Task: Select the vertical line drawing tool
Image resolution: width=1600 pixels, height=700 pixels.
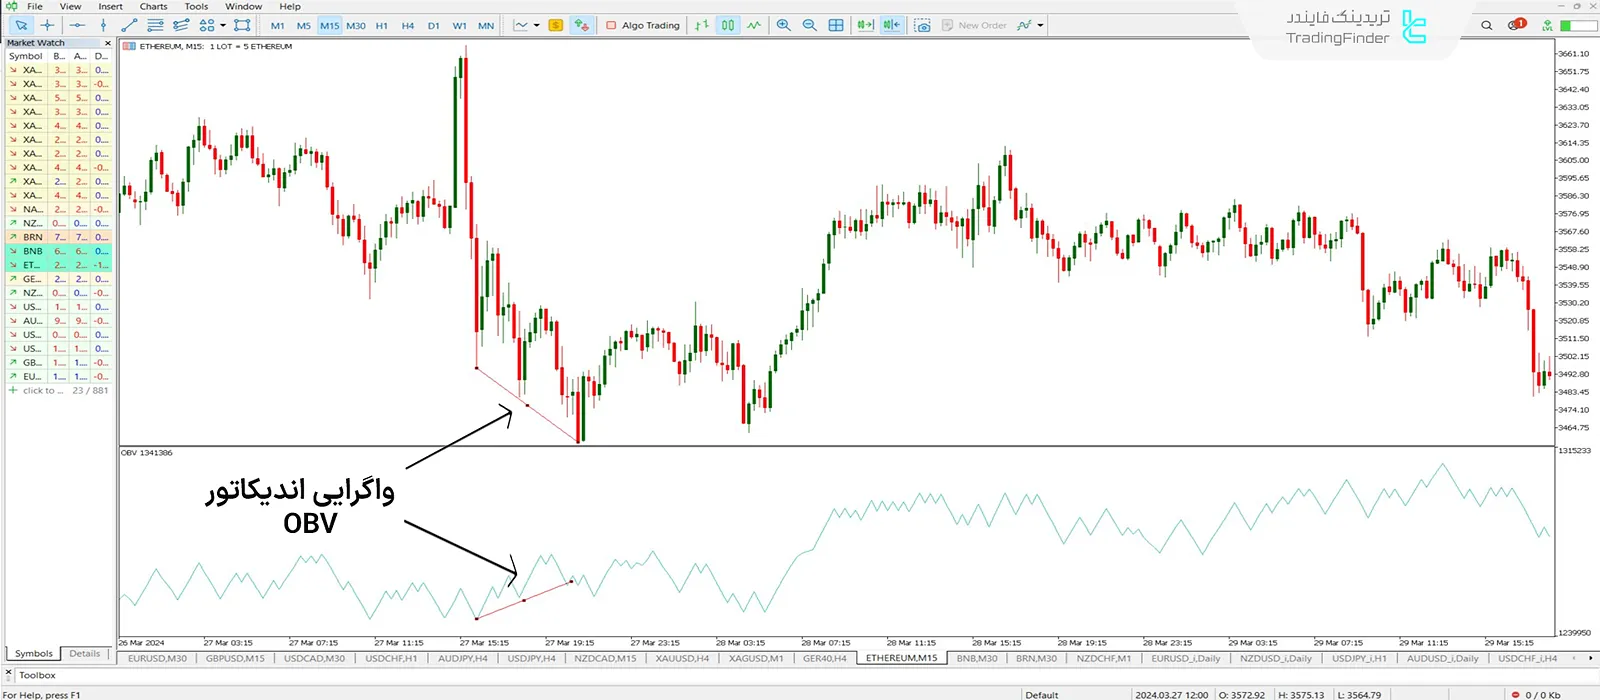Action: [x=103, y=25]
